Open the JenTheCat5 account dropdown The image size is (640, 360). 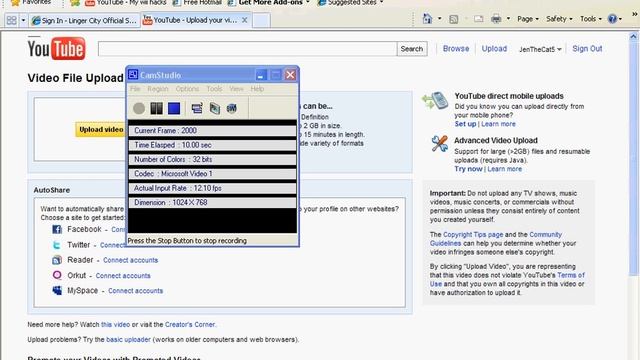tap(540, 49)
